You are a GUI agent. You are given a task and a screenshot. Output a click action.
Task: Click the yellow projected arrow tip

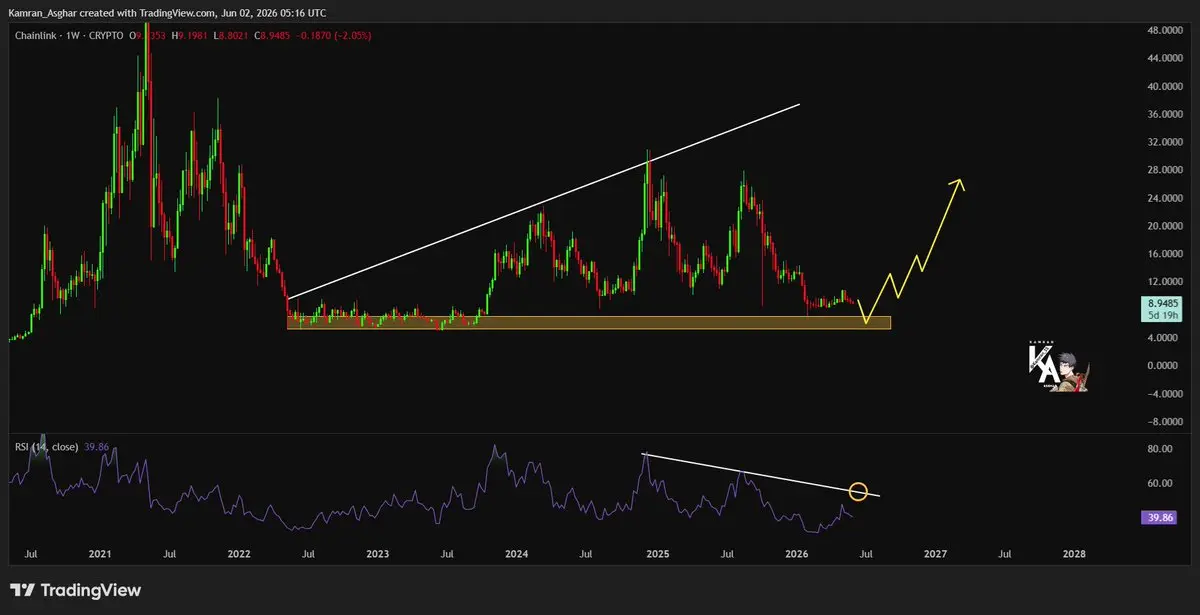[x=959, y=183]
